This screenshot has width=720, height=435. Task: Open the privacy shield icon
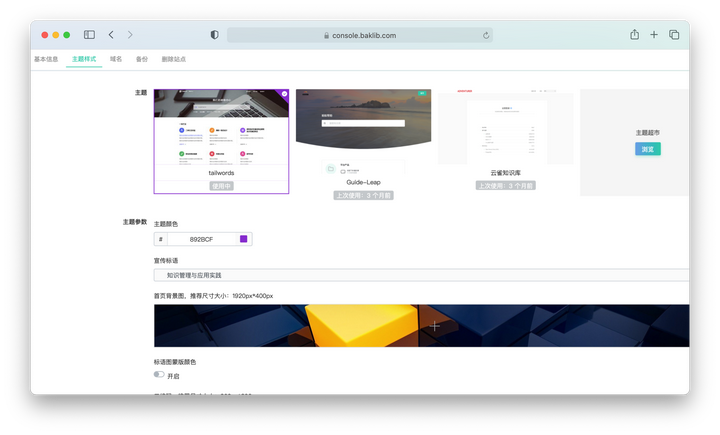tap(214, 35)
